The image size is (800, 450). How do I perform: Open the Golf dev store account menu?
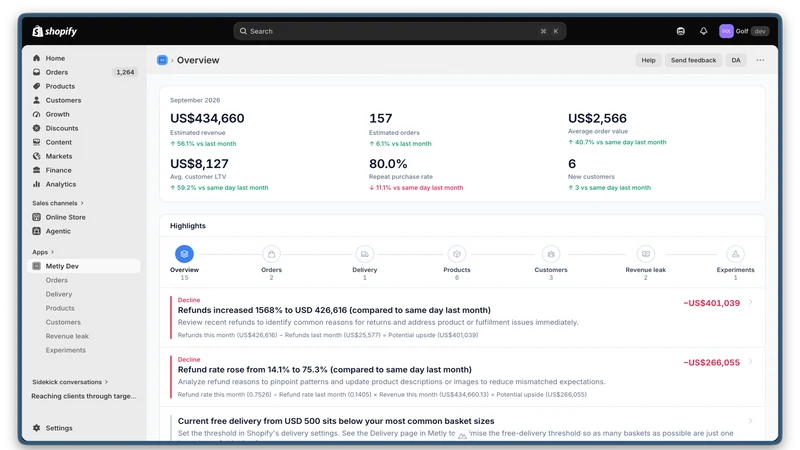[743, 31]
